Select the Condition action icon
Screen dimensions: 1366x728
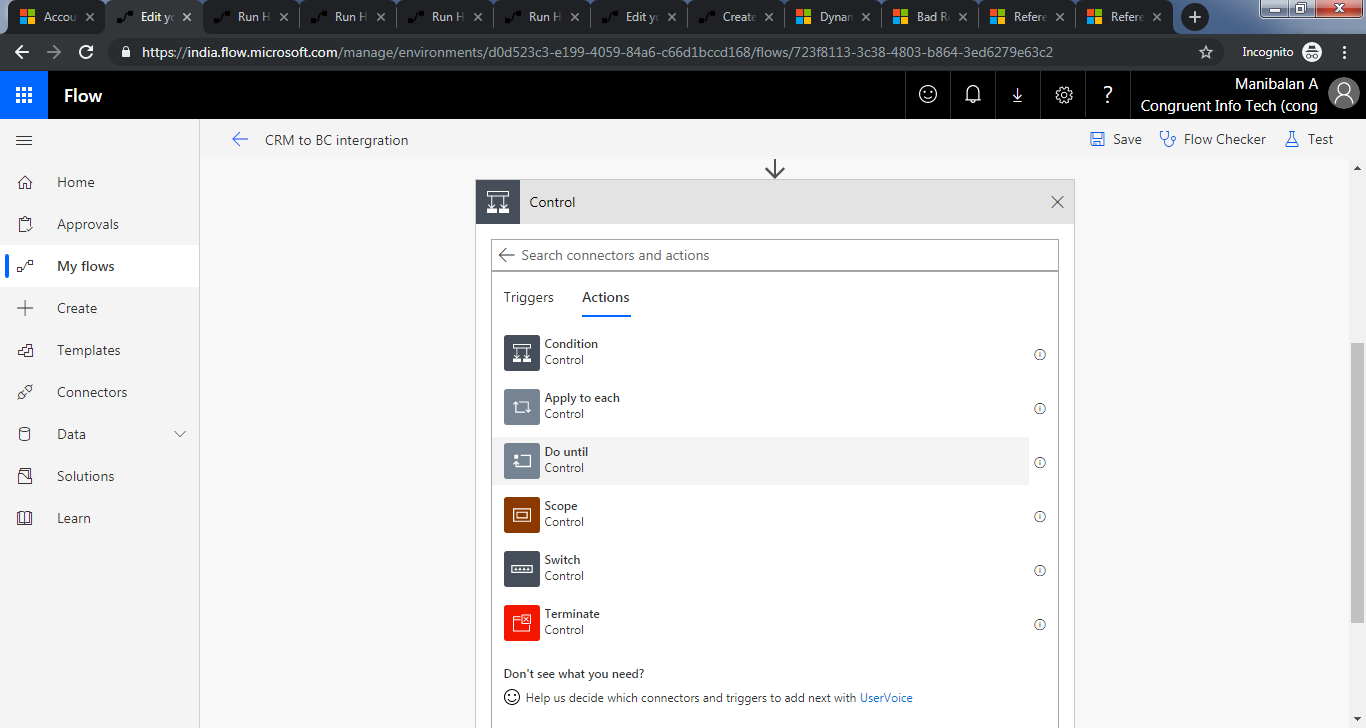click(522, 352)
